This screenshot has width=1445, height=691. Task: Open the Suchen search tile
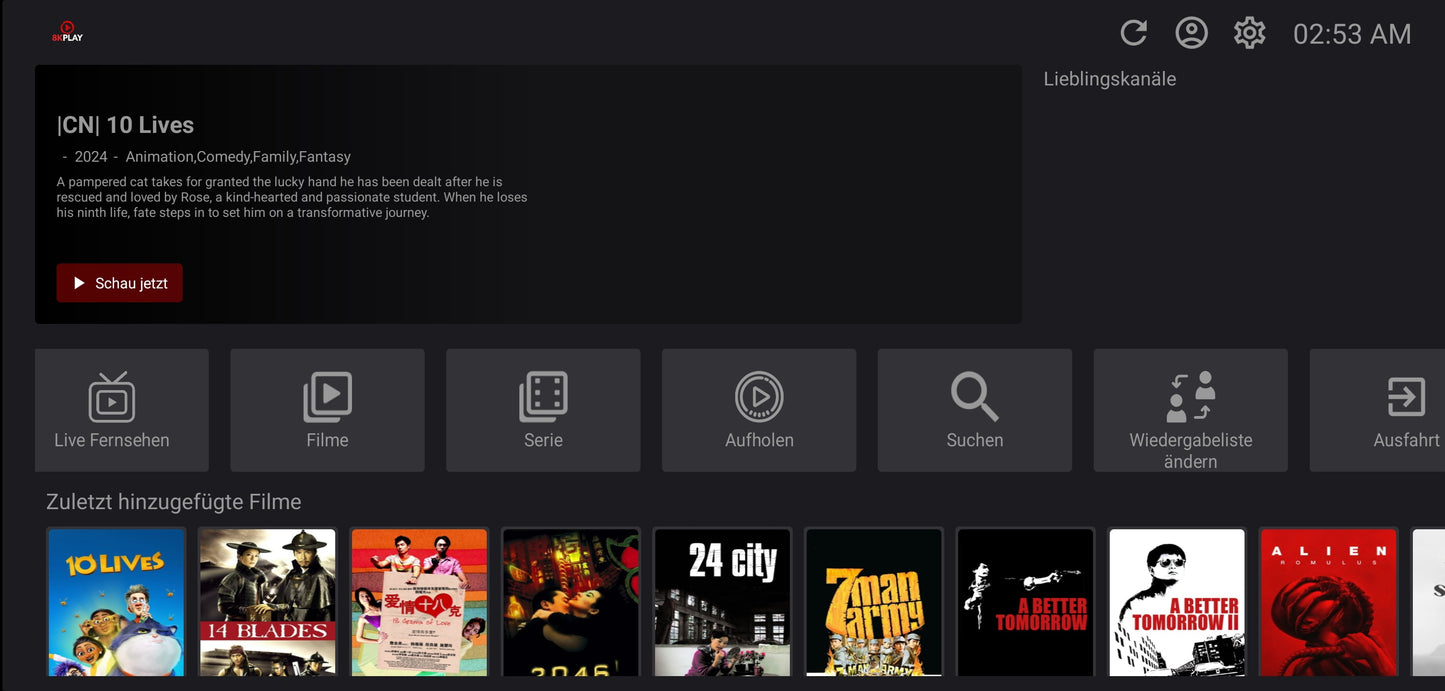tap(975, 410)
